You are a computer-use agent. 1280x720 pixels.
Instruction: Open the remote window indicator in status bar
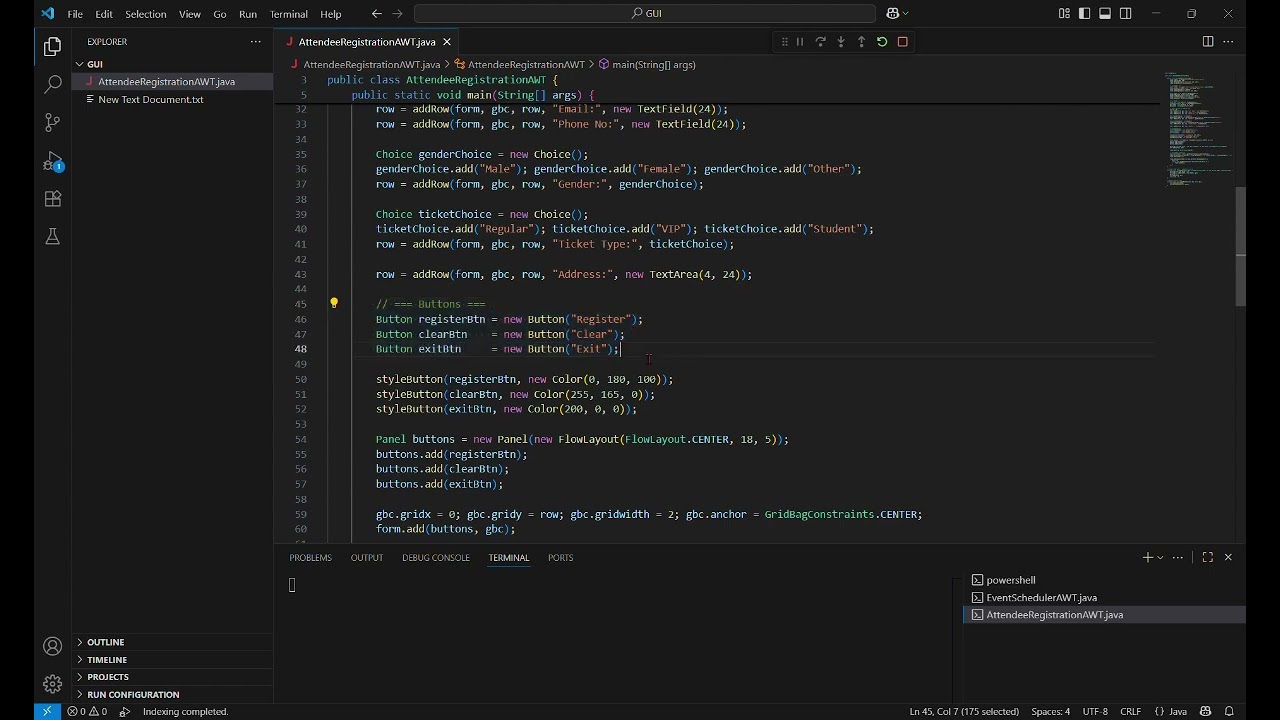tap(47, 712)
